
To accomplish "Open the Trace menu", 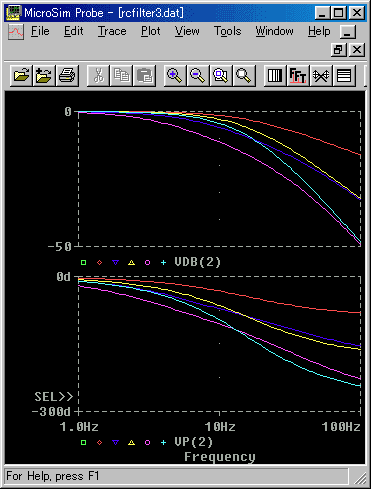I will coord(112,31).
